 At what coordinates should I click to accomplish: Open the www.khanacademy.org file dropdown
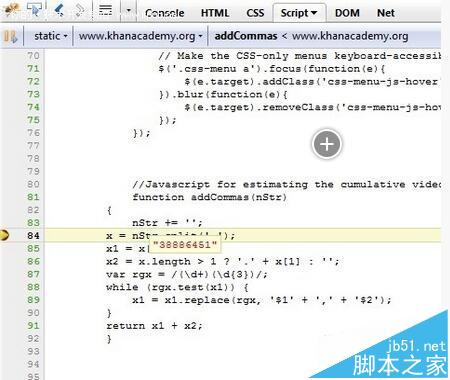click(x=140, y=36)
